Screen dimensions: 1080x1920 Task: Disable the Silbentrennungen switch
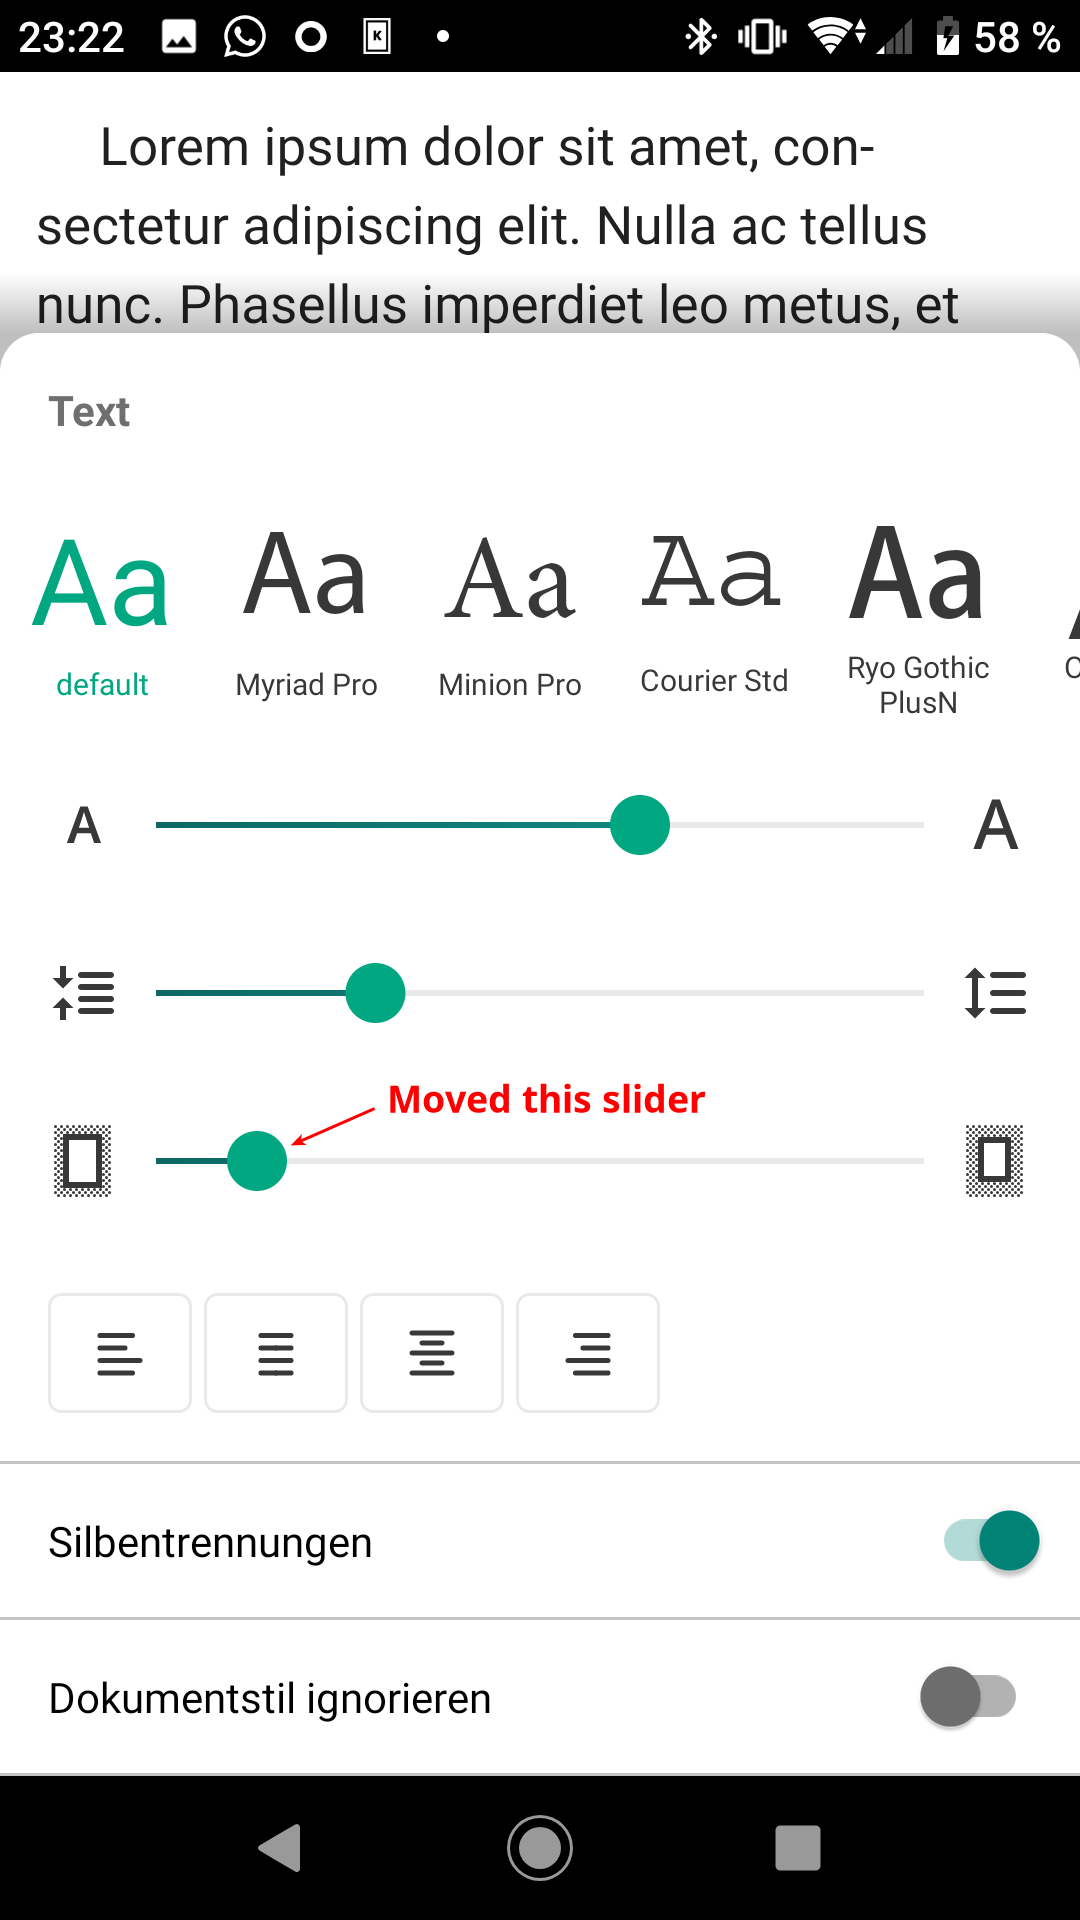(x=992, y=1541)
